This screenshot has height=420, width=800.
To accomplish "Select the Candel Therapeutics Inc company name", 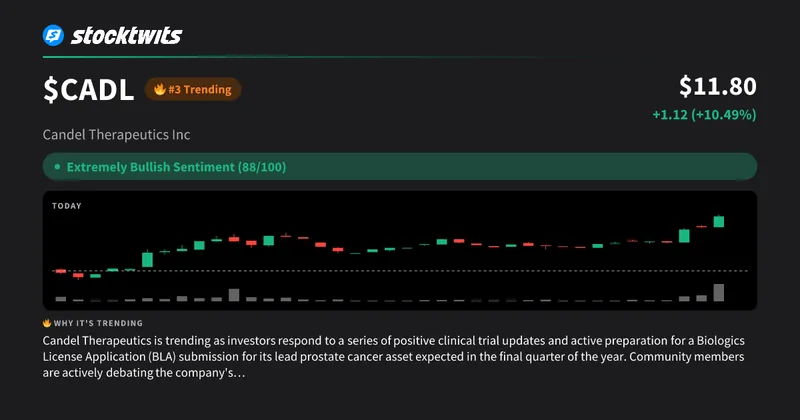I will [116, 135].
